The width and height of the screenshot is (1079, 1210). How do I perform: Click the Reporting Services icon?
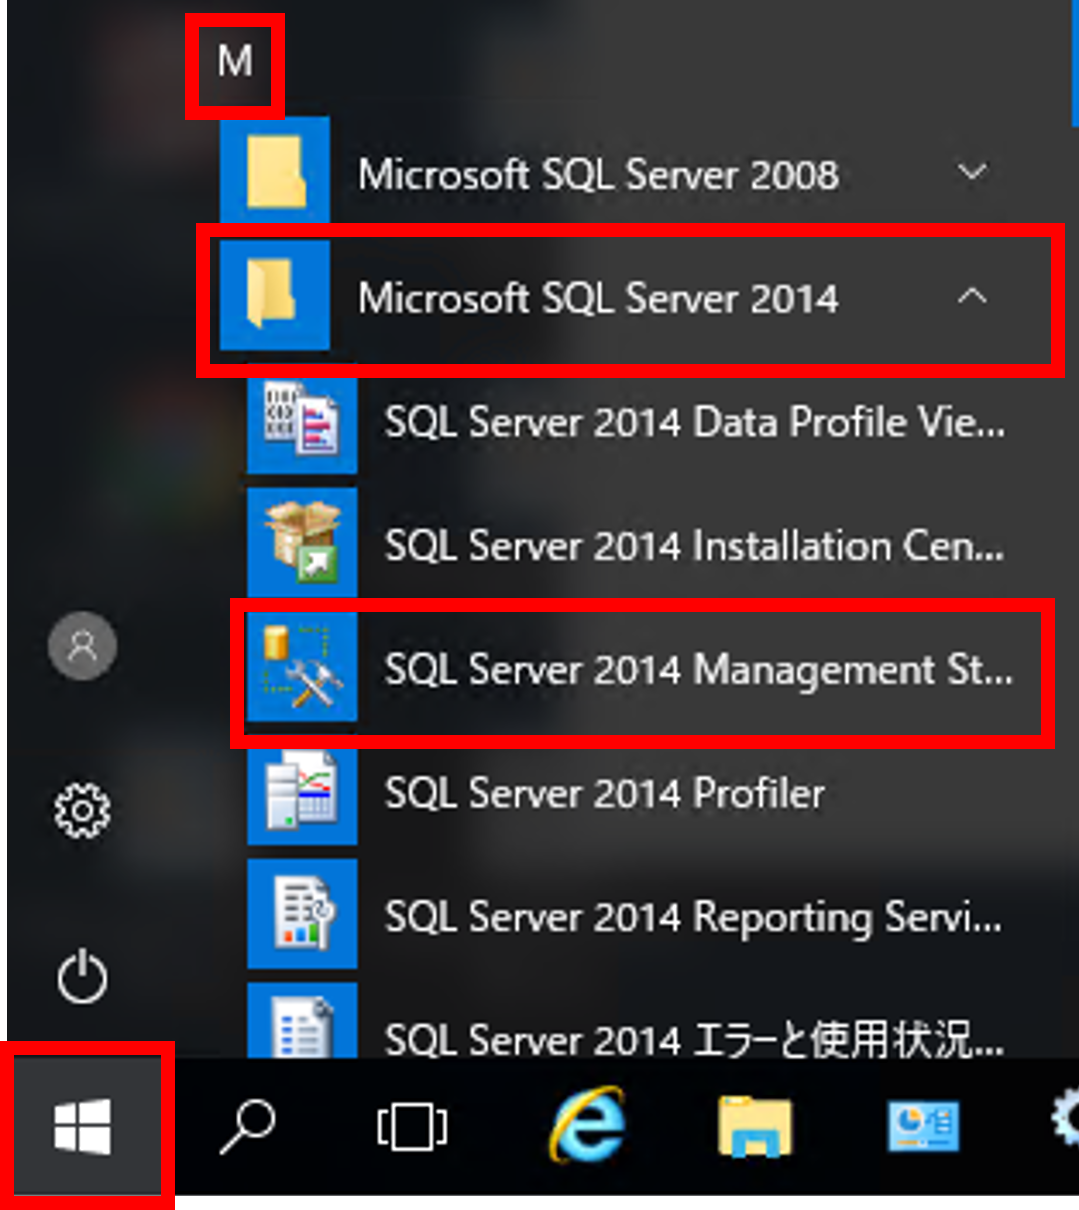[x=302, y=914]
